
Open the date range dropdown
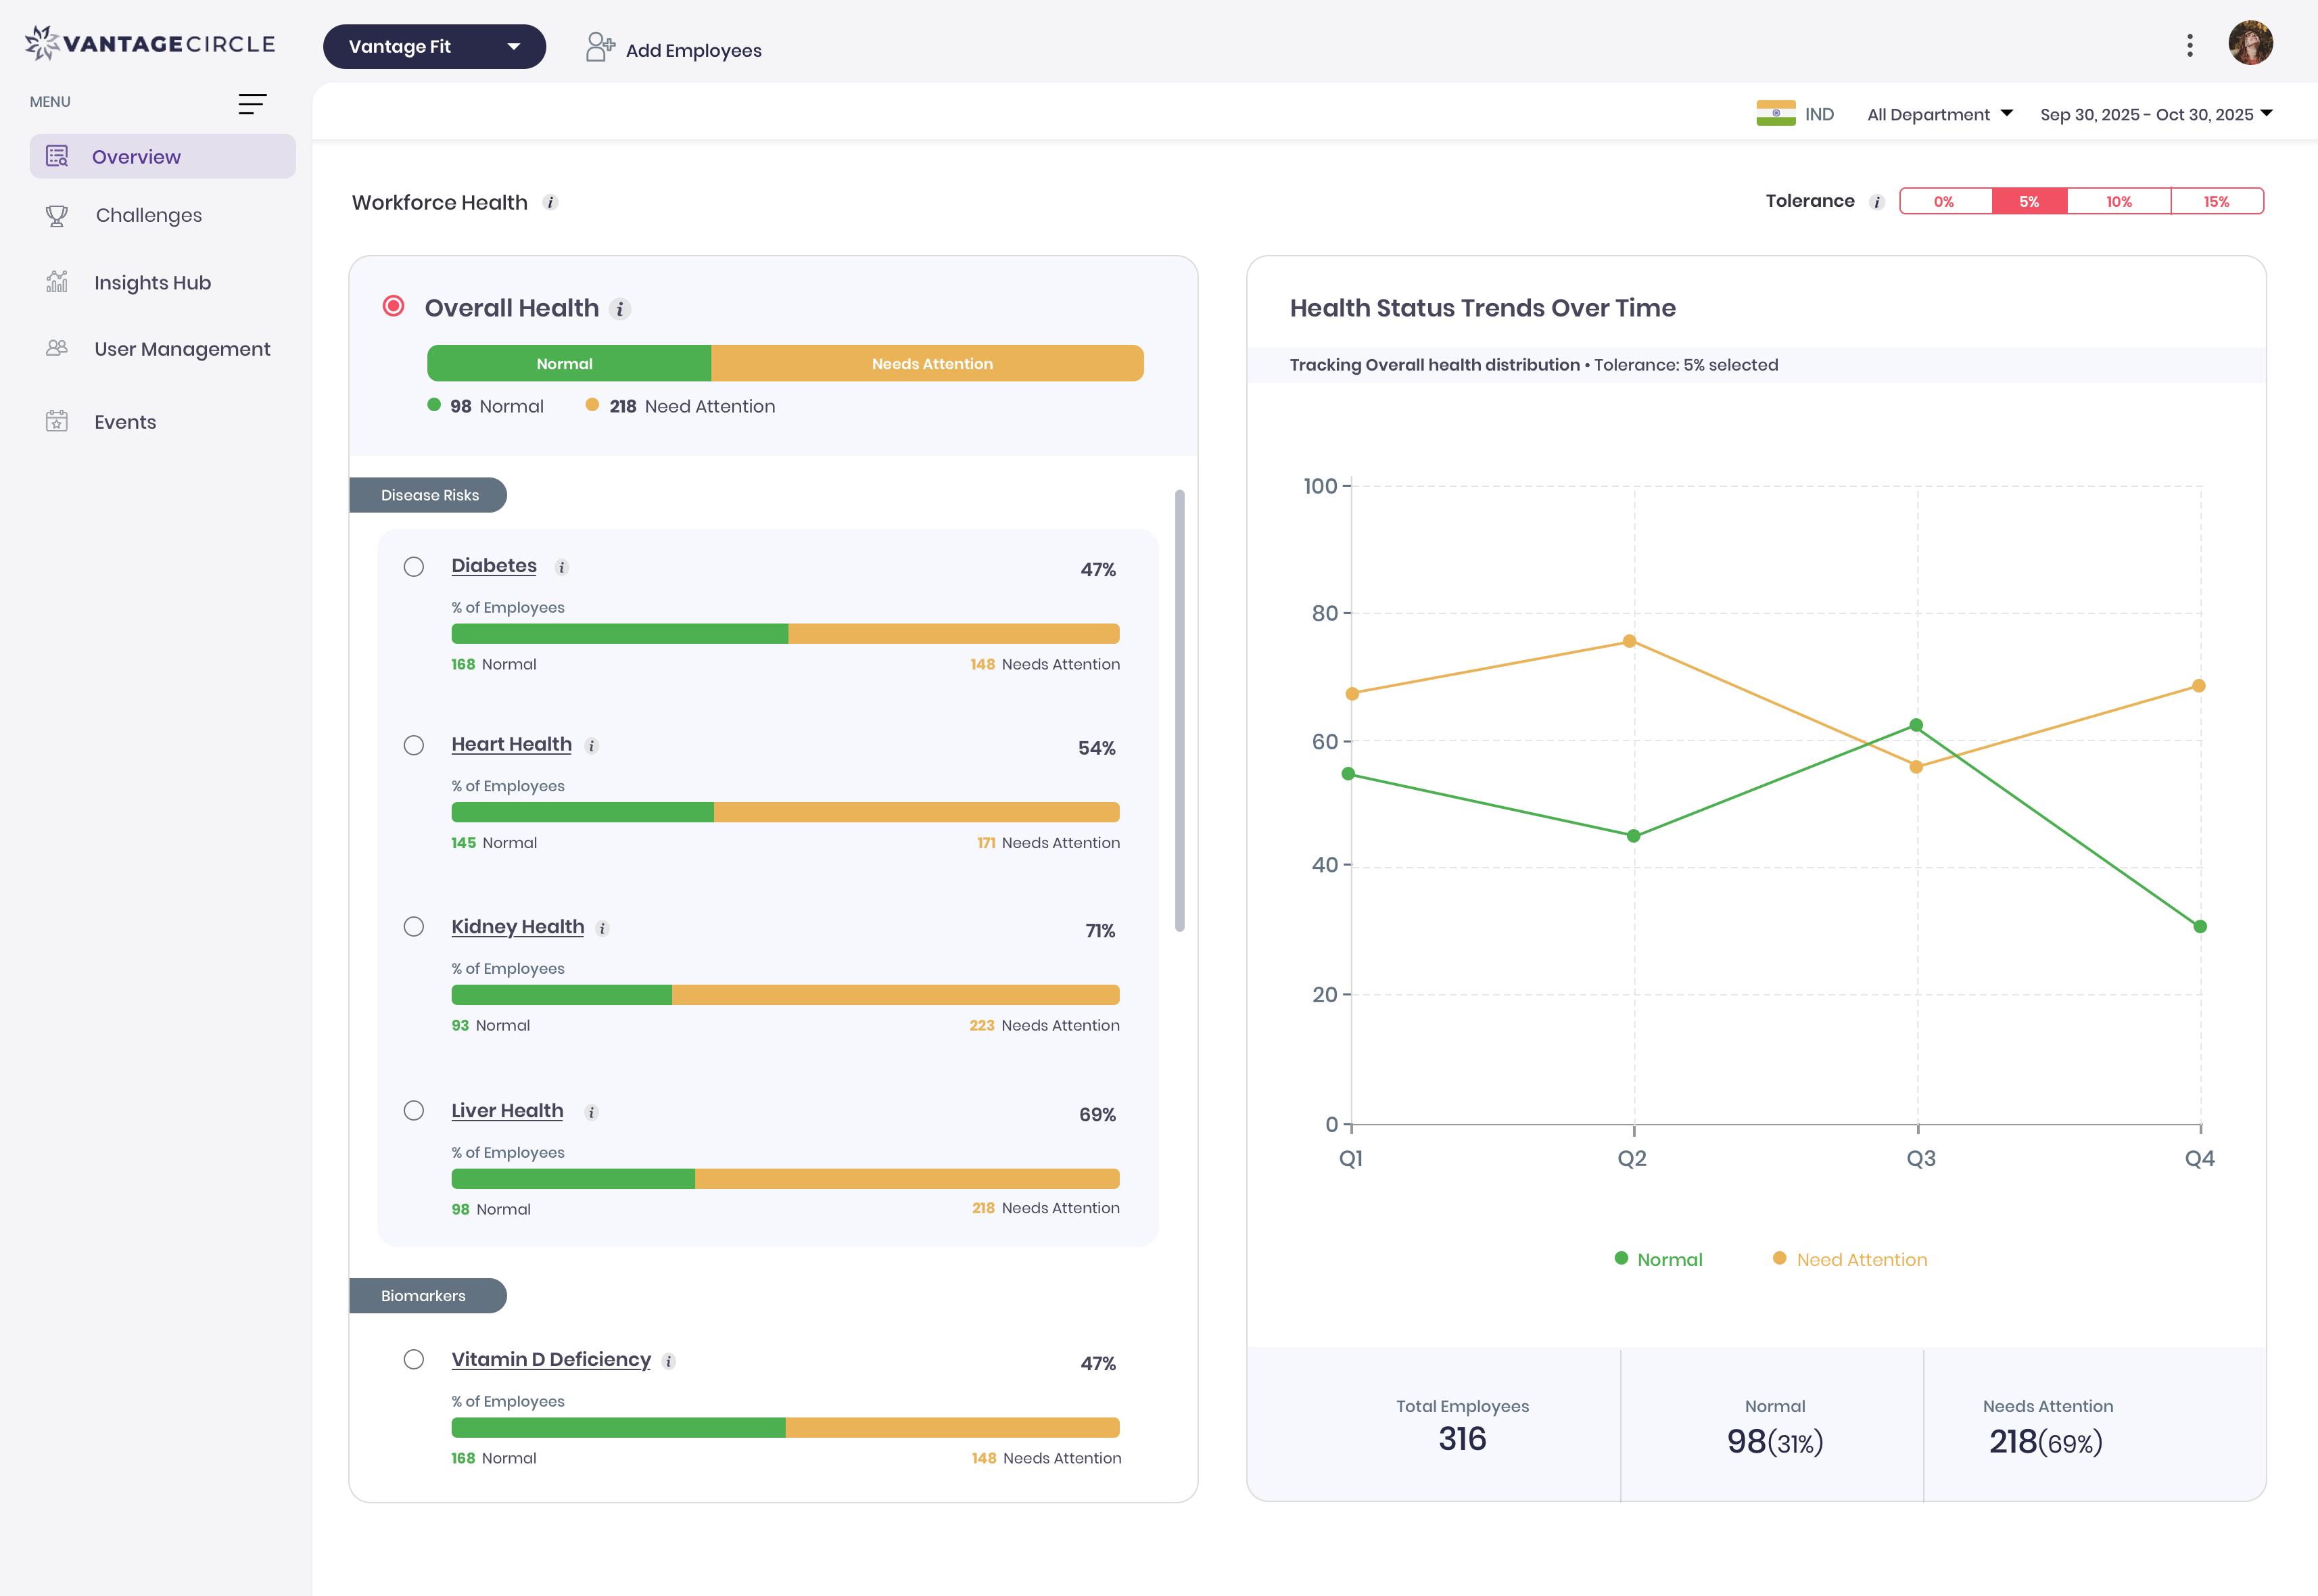(2156, 114)
